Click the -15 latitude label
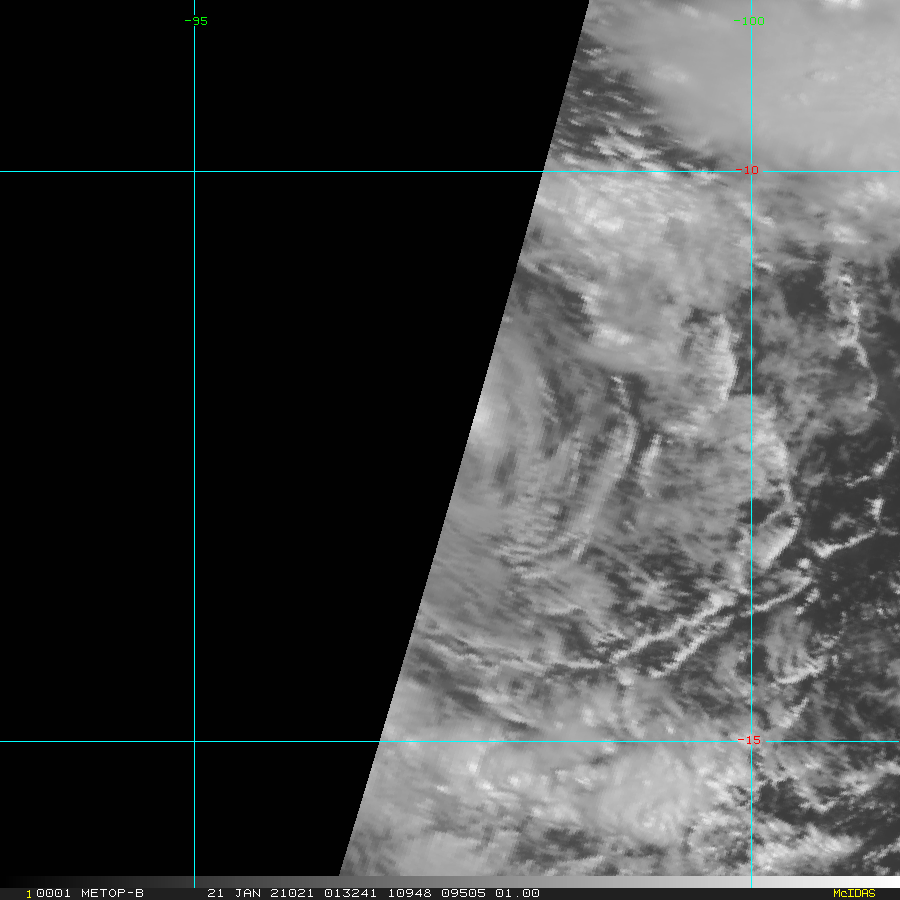The height and width of the screenshot is (900, 900). 749,740
